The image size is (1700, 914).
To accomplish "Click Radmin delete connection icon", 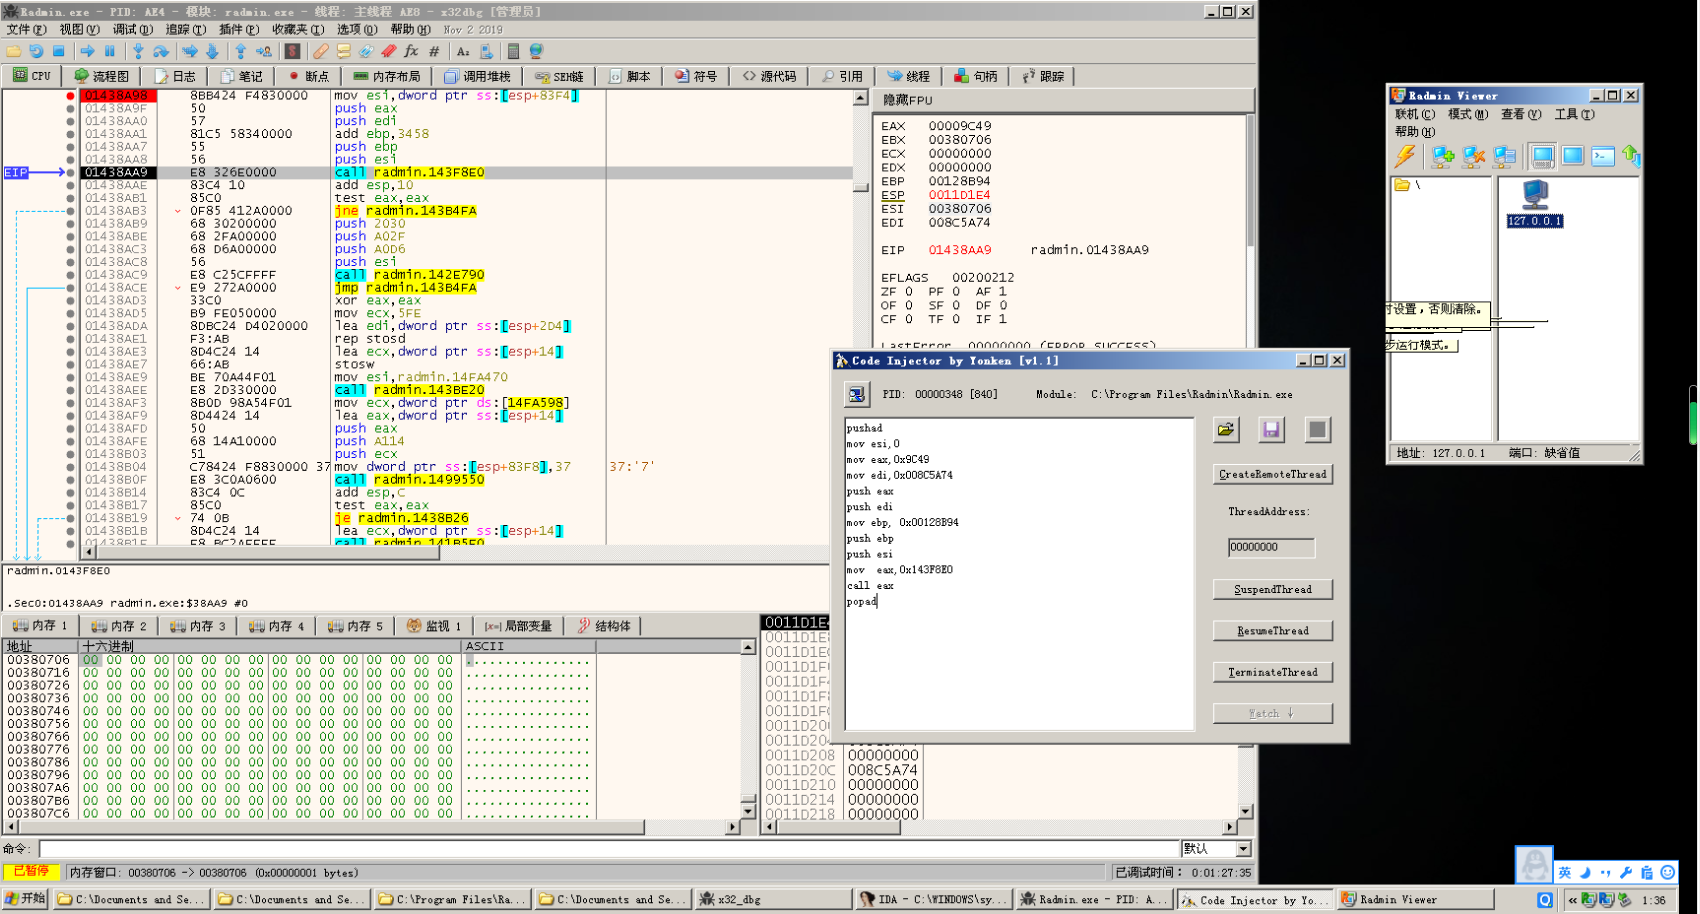I will [x=1473, y=156].
